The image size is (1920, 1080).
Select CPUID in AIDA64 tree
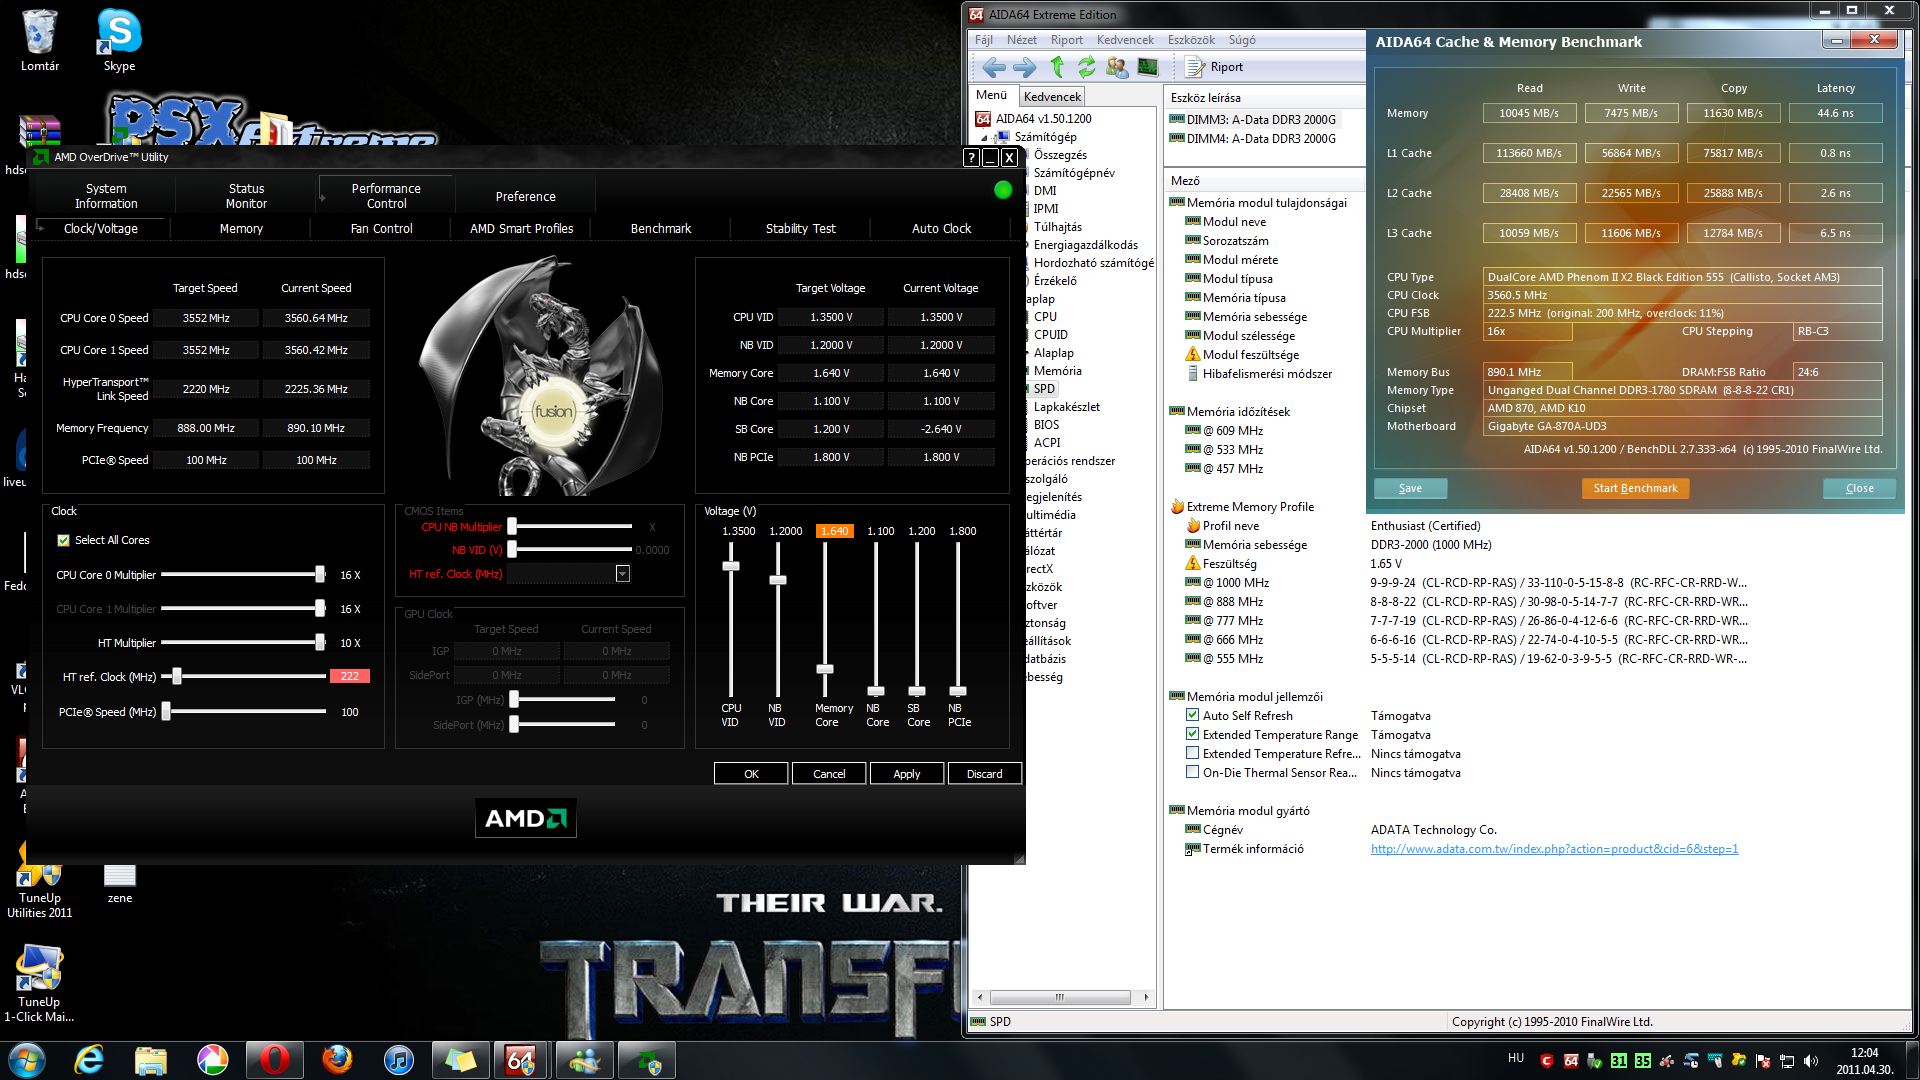(1051, 335)
